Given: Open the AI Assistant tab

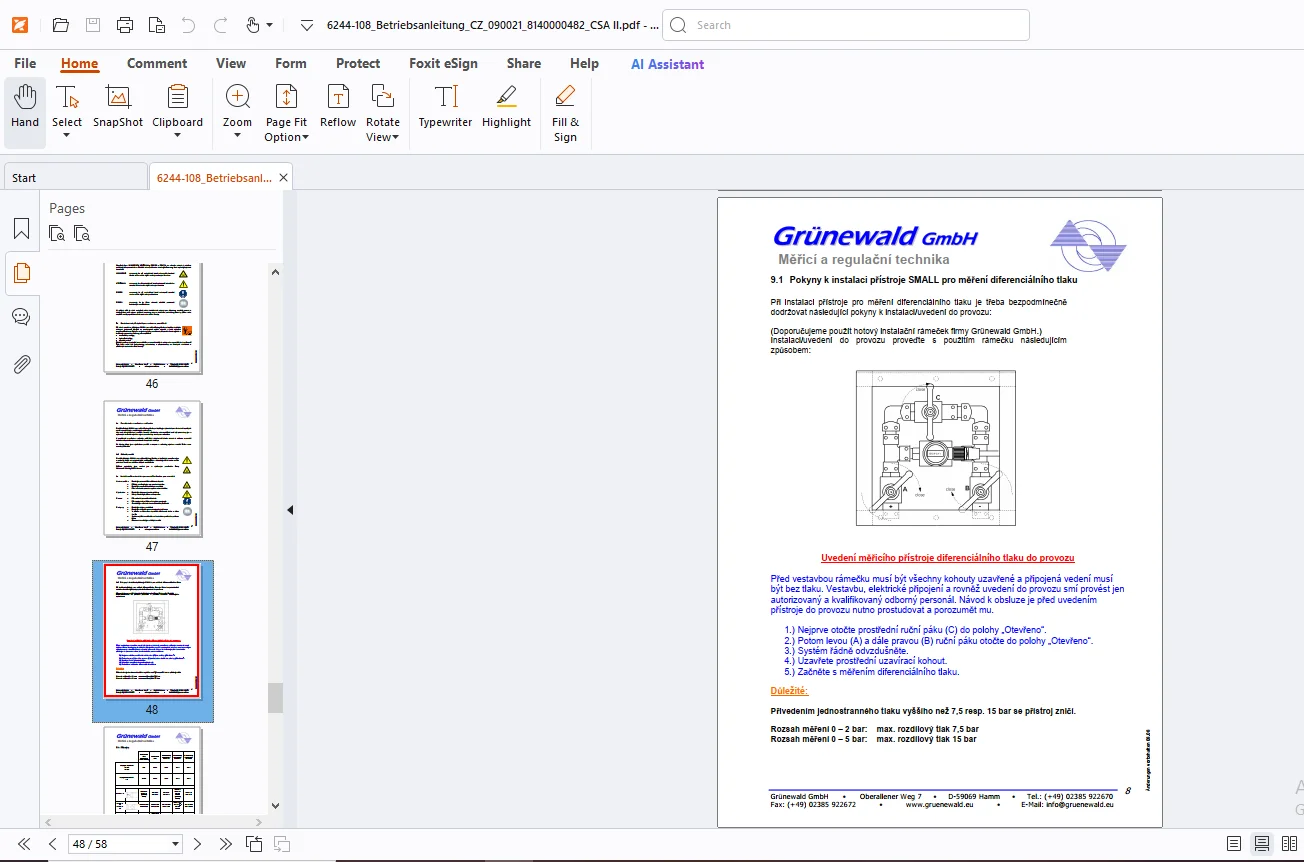Looking at the screenshot, I should [x=667, y=63].
